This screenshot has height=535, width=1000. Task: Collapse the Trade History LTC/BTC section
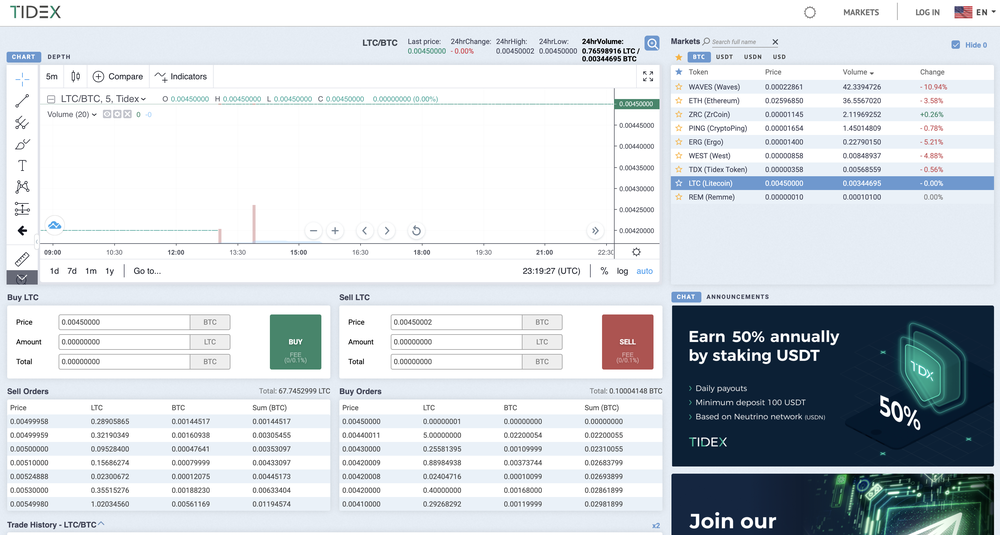tap(101, 524)
